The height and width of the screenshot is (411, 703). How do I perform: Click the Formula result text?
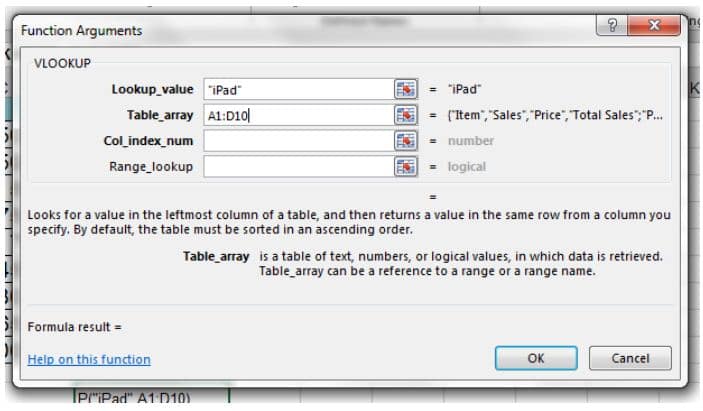click(x=74, y=327)
